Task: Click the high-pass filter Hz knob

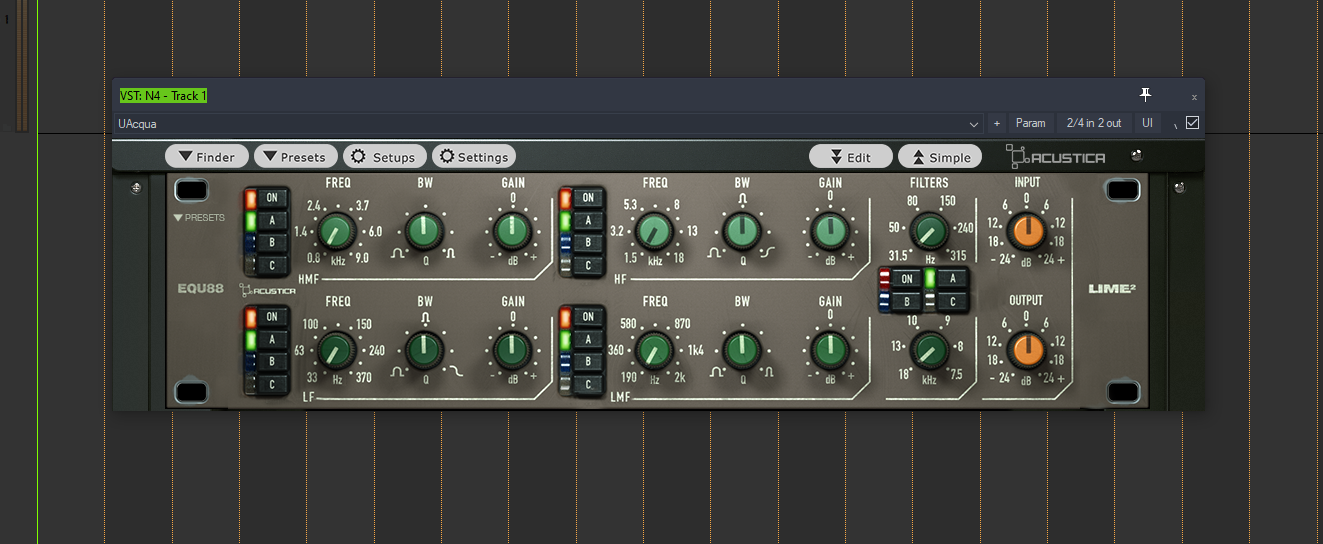Action: tap(930, 232)
